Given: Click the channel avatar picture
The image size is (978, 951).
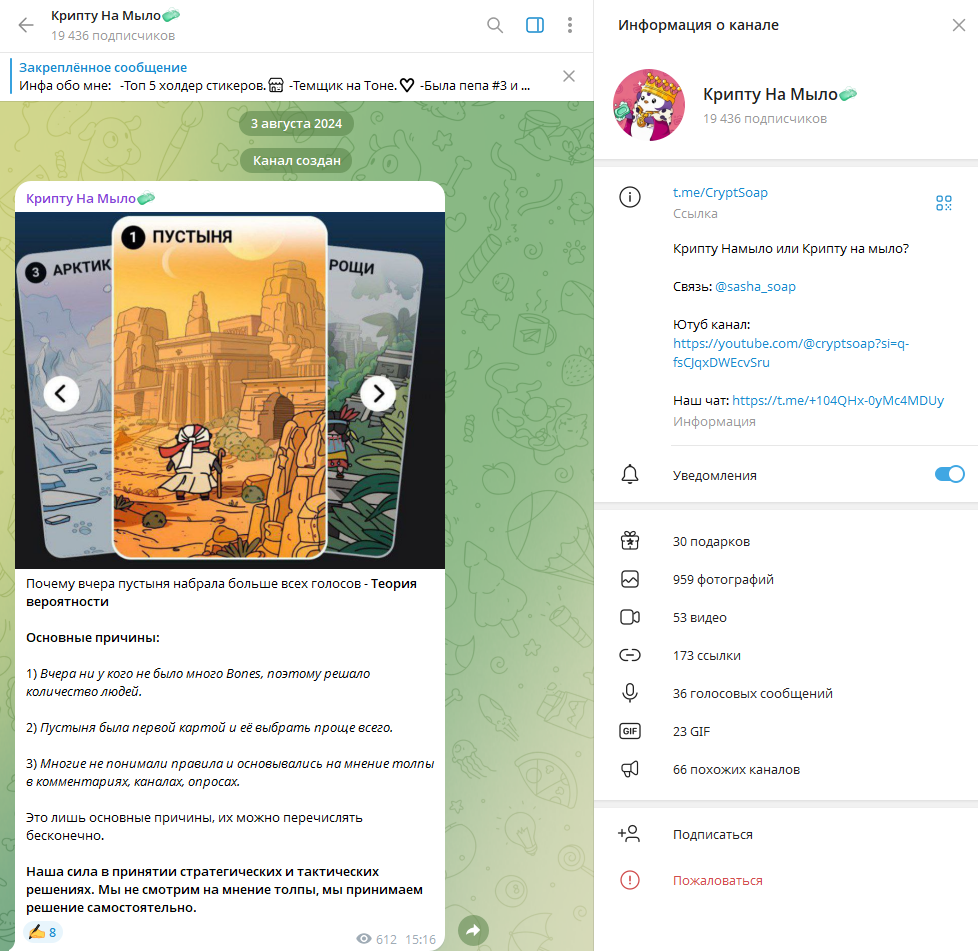Looking at the screenshot, I should click(x=649, y=105).
